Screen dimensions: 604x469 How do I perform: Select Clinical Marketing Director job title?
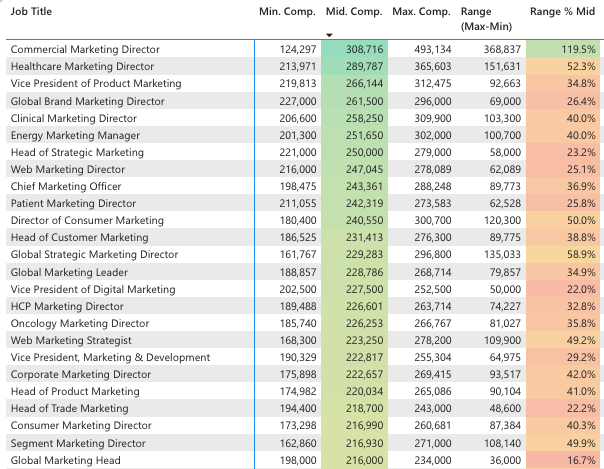click(74, 118)
